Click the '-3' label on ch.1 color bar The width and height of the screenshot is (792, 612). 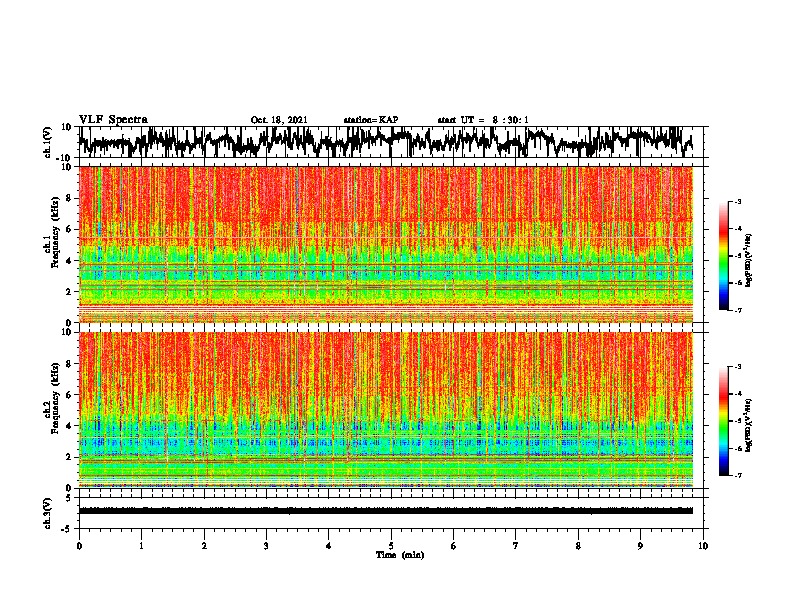point(737,201)
